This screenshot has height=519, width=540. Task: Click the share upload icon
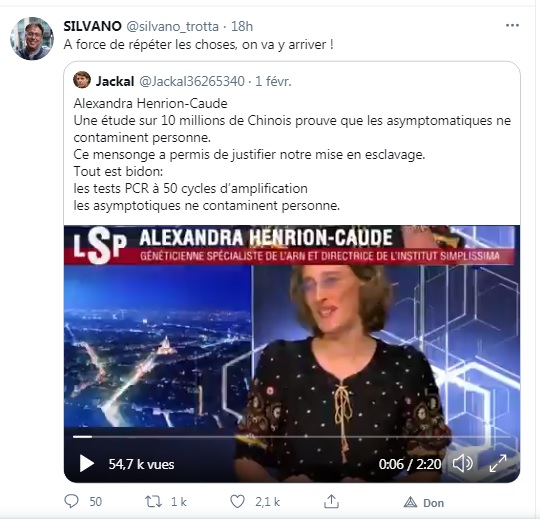[x=331, y=501]
